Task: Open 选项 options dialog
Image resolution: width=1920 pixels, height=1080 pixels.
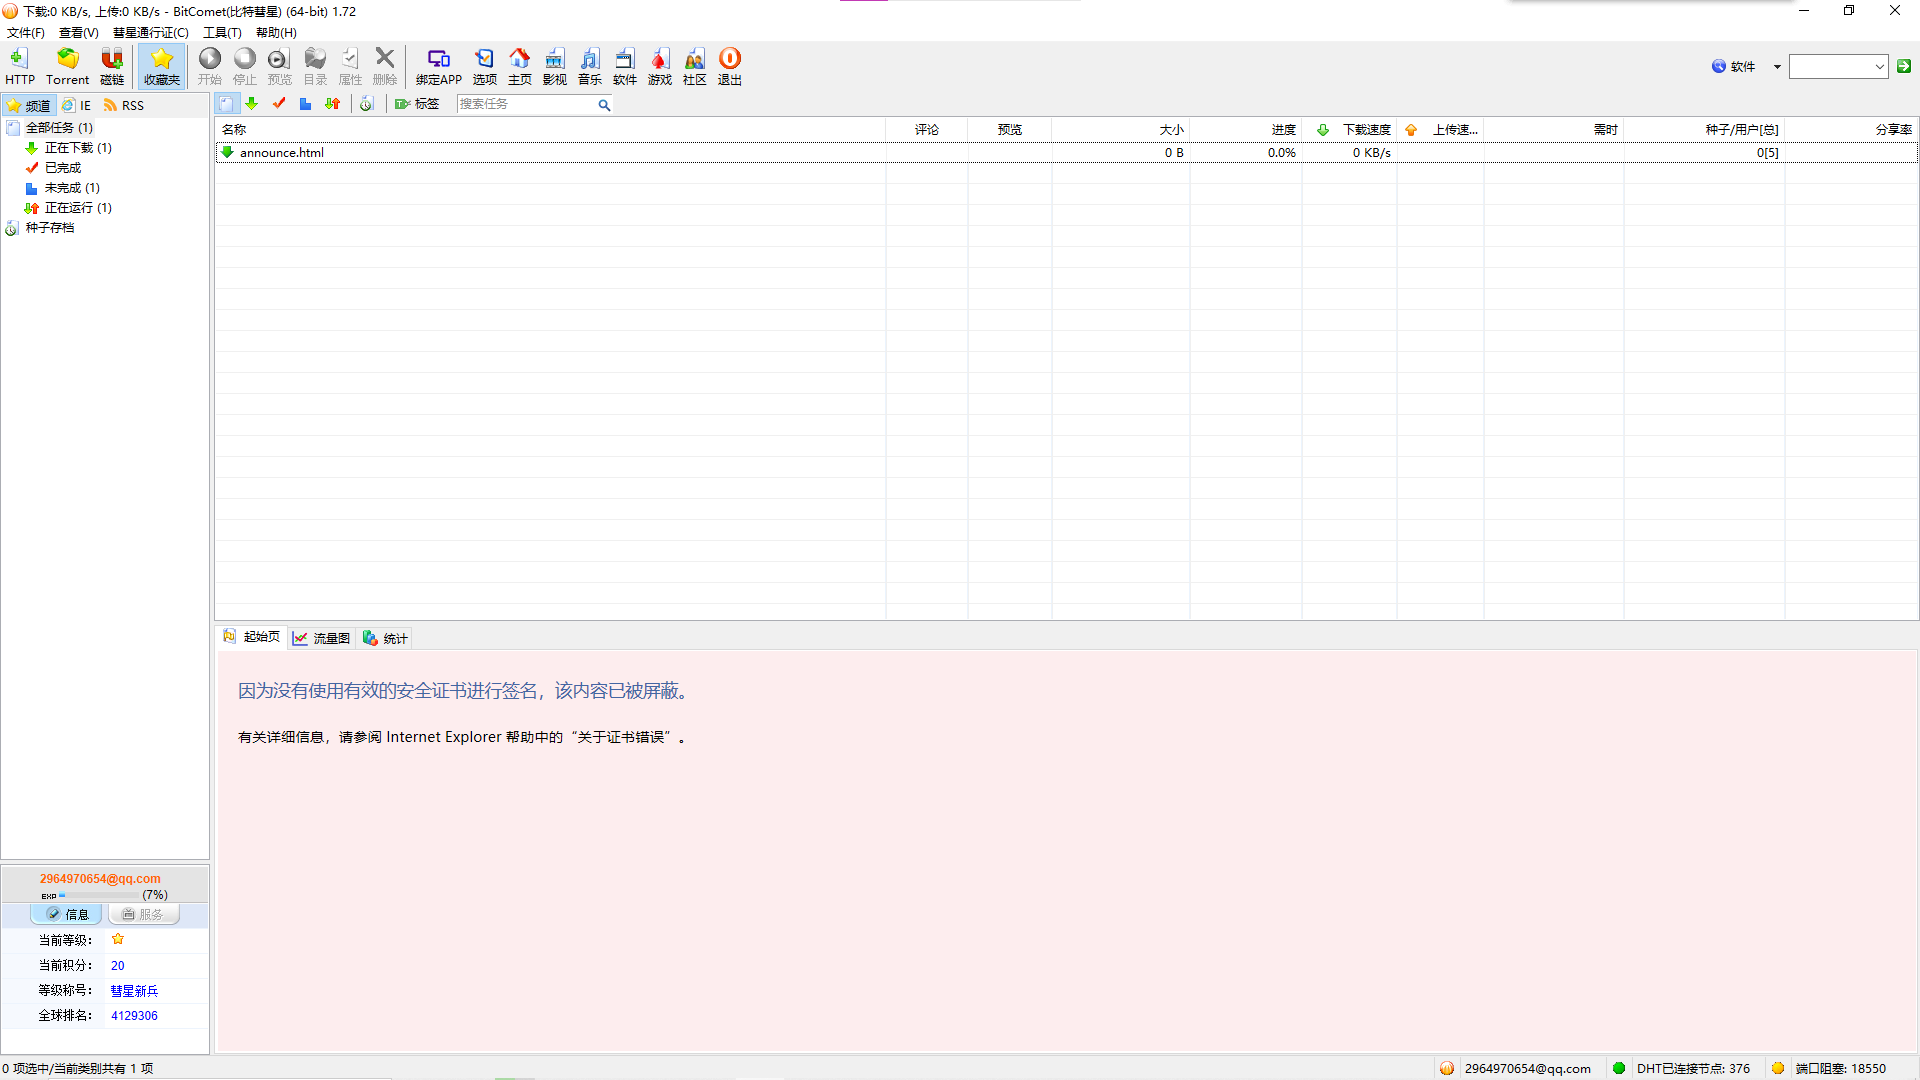Action: (x=485, y=66)
